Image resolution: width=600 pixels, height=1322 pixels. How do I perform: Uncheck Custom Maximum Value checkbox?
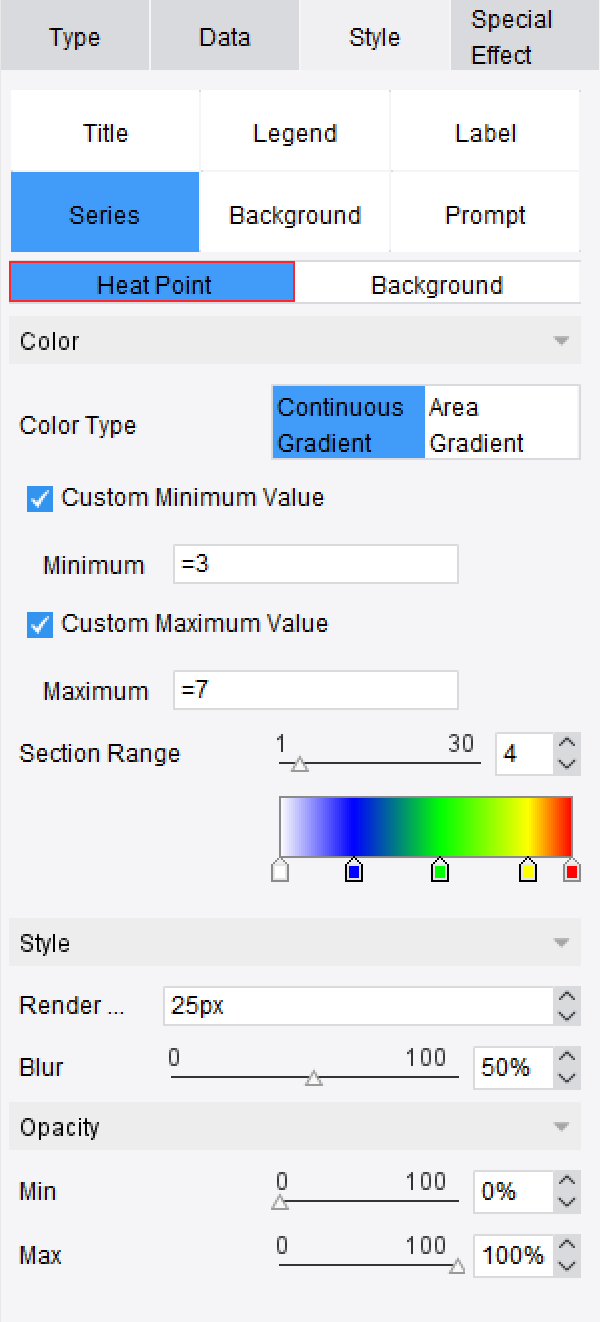40,624
